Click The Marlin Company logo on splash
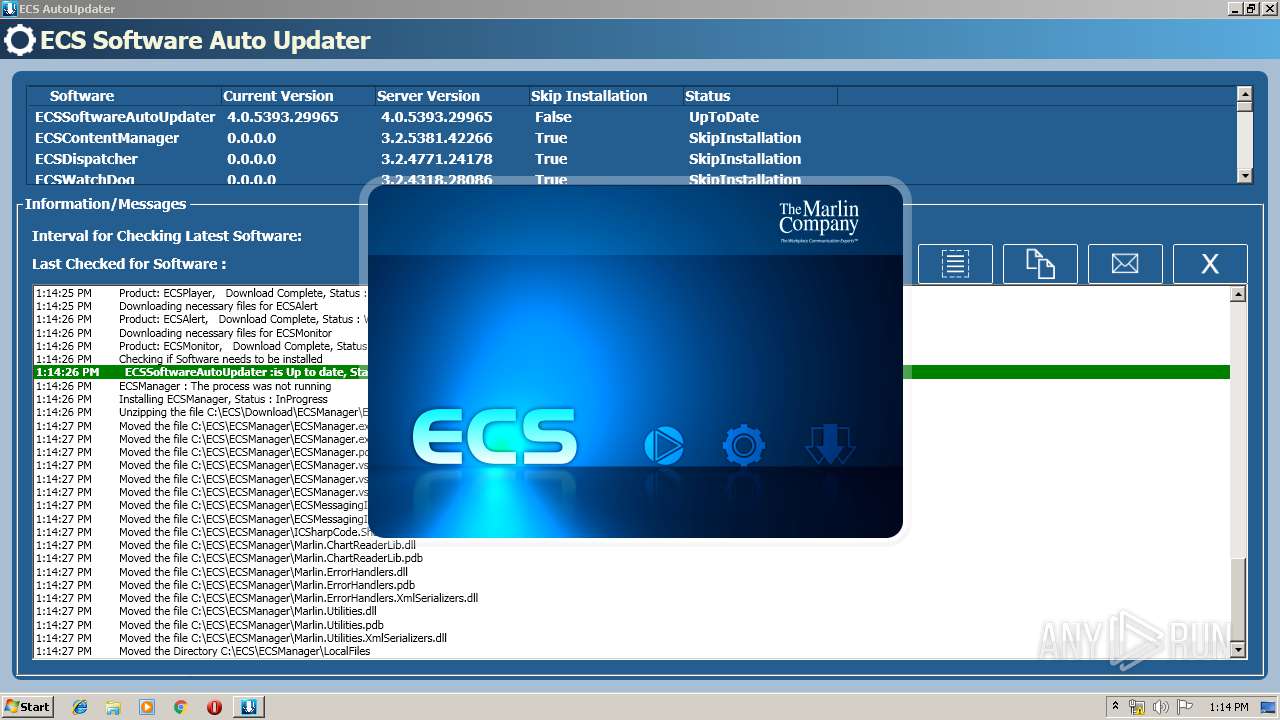This screenshot has width=1280, height=720. click(819, 222)
